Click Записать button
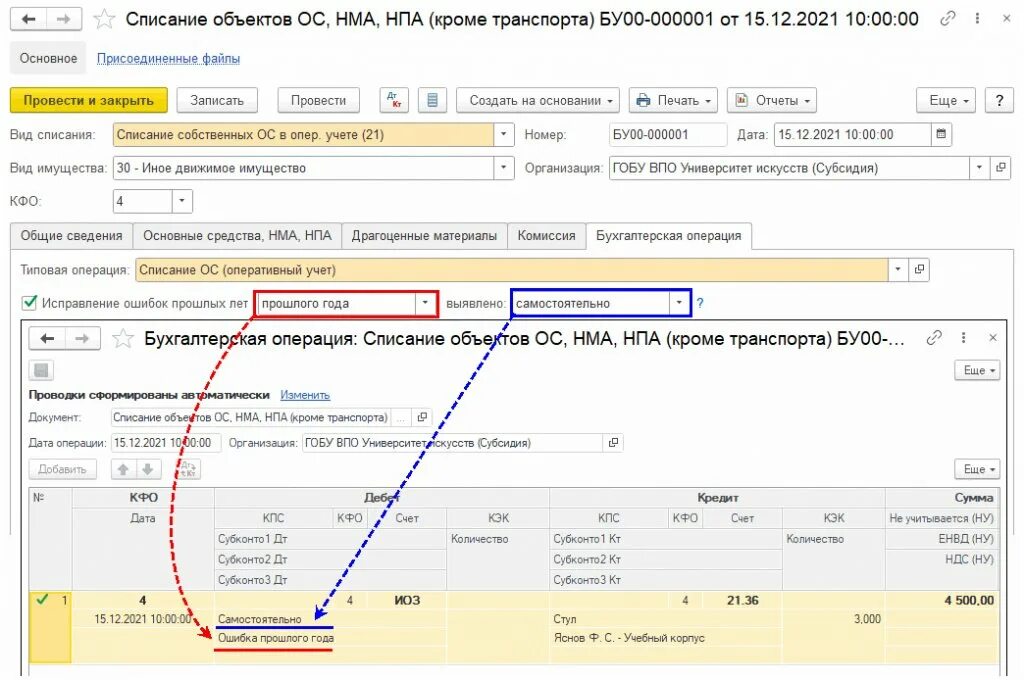This screenshot has width=1024, height=680. (217, 101)
